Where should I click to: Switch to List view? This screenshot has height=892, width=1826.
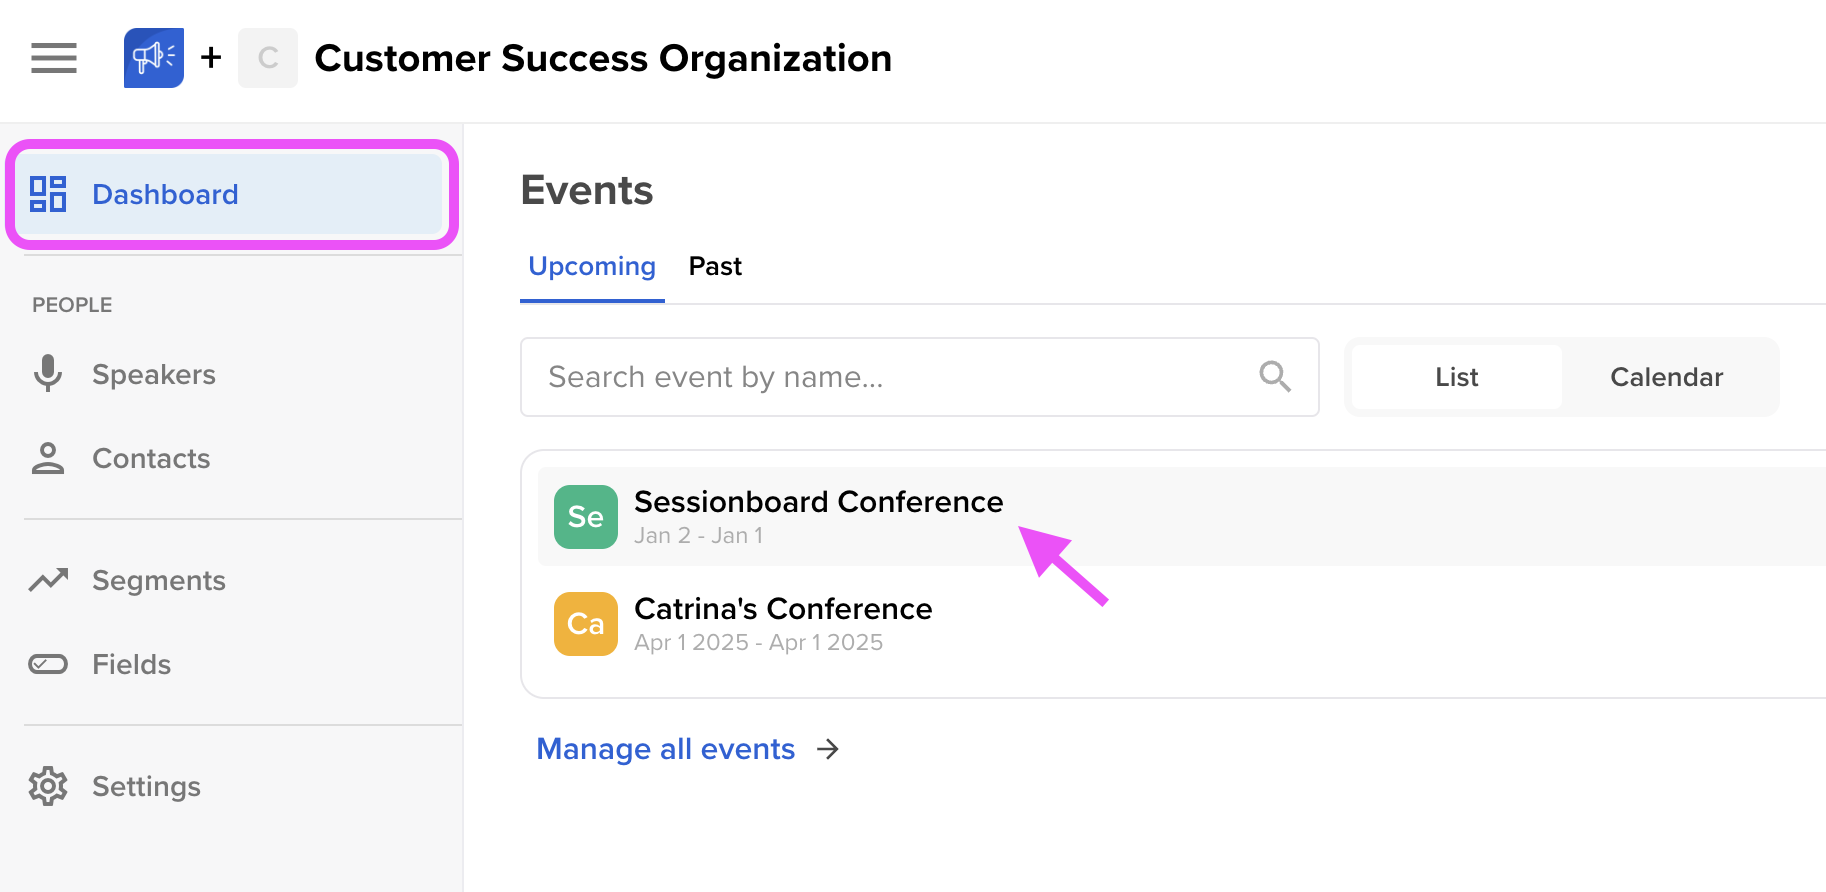coord(1456,377)
